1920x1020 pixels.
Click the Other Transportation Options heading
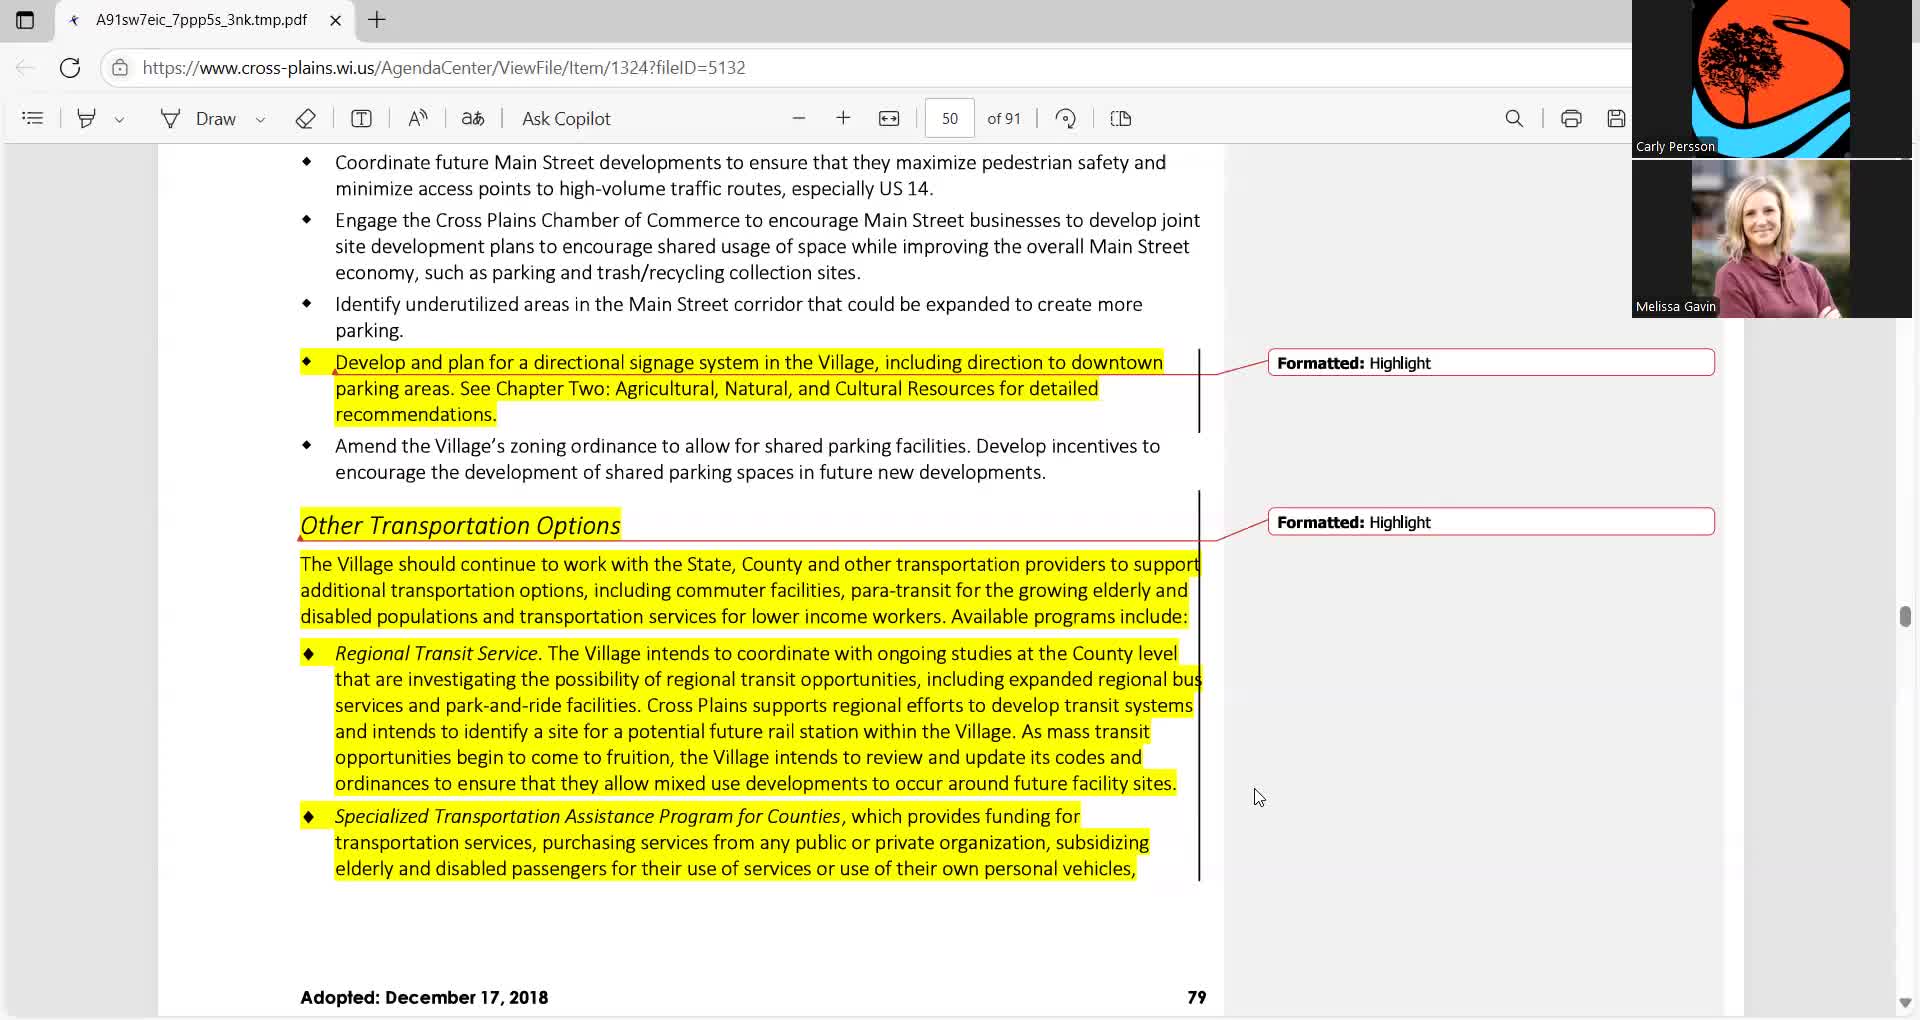[x=460, y=525]
